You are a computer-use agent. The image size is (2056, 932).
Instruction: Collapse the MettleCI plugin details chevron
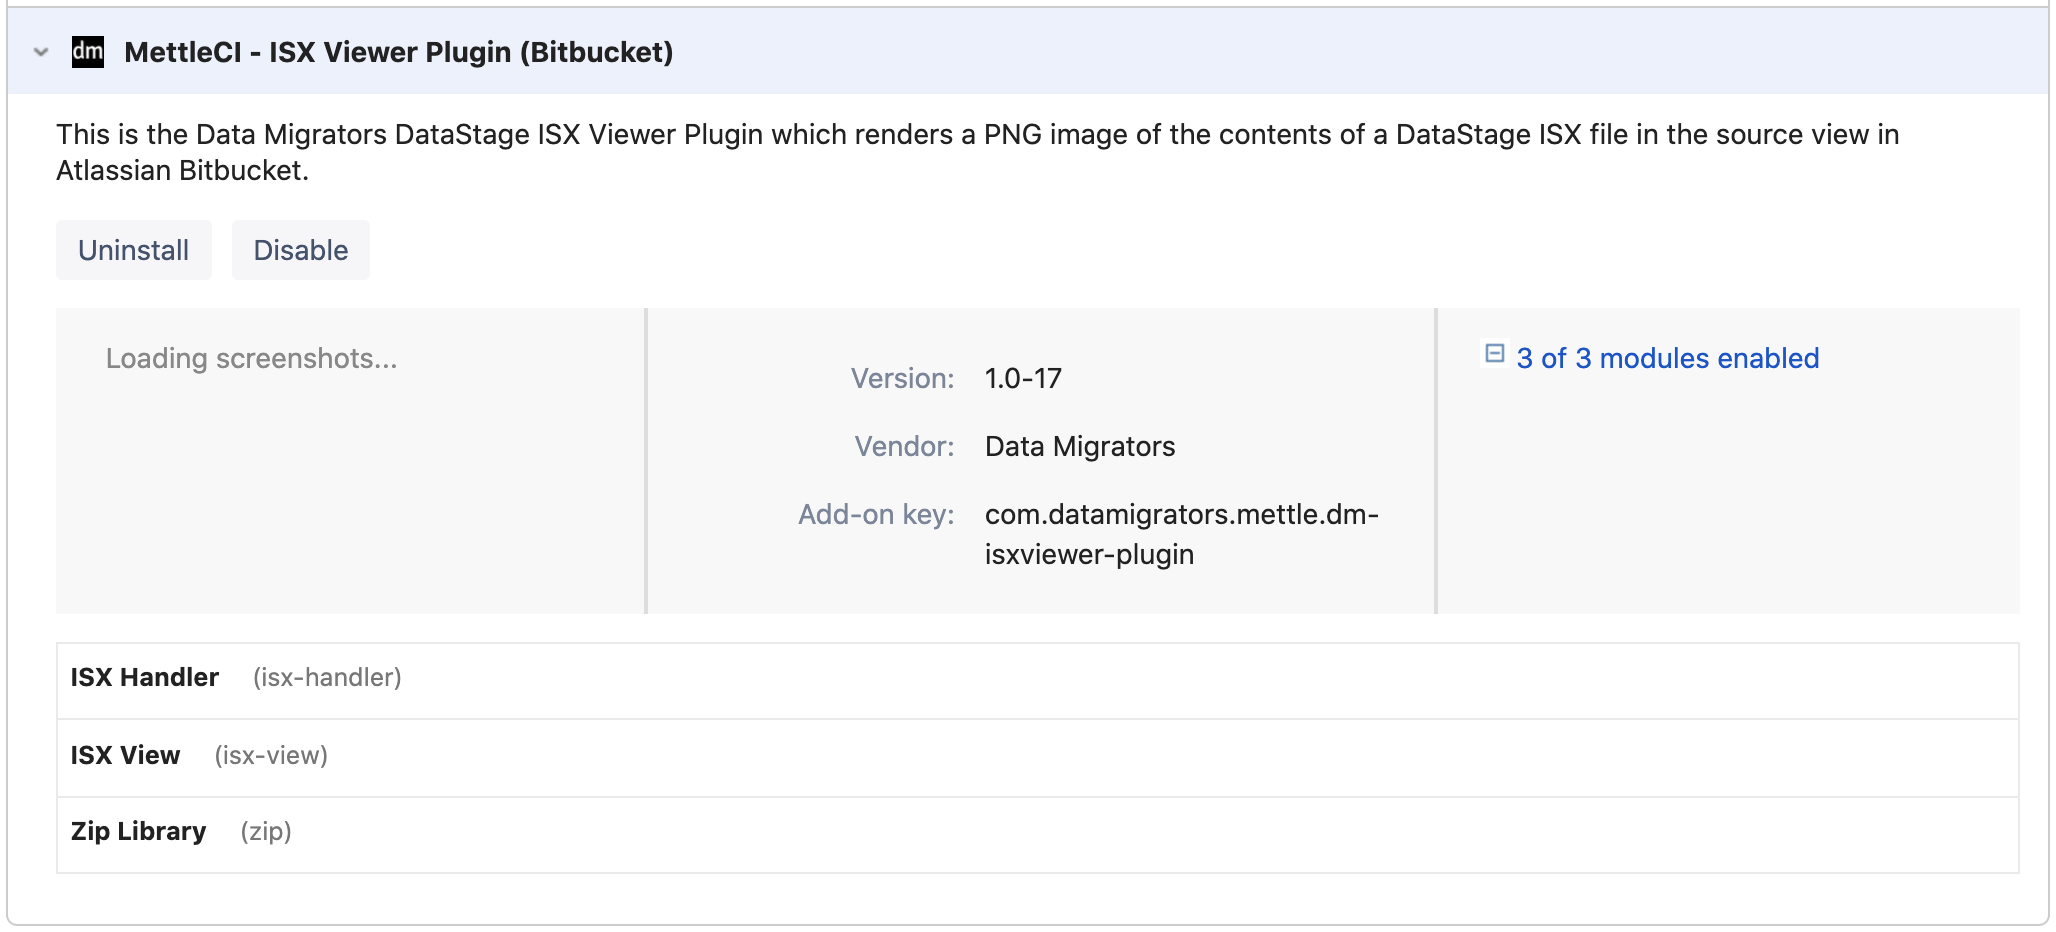click(41, 52)
